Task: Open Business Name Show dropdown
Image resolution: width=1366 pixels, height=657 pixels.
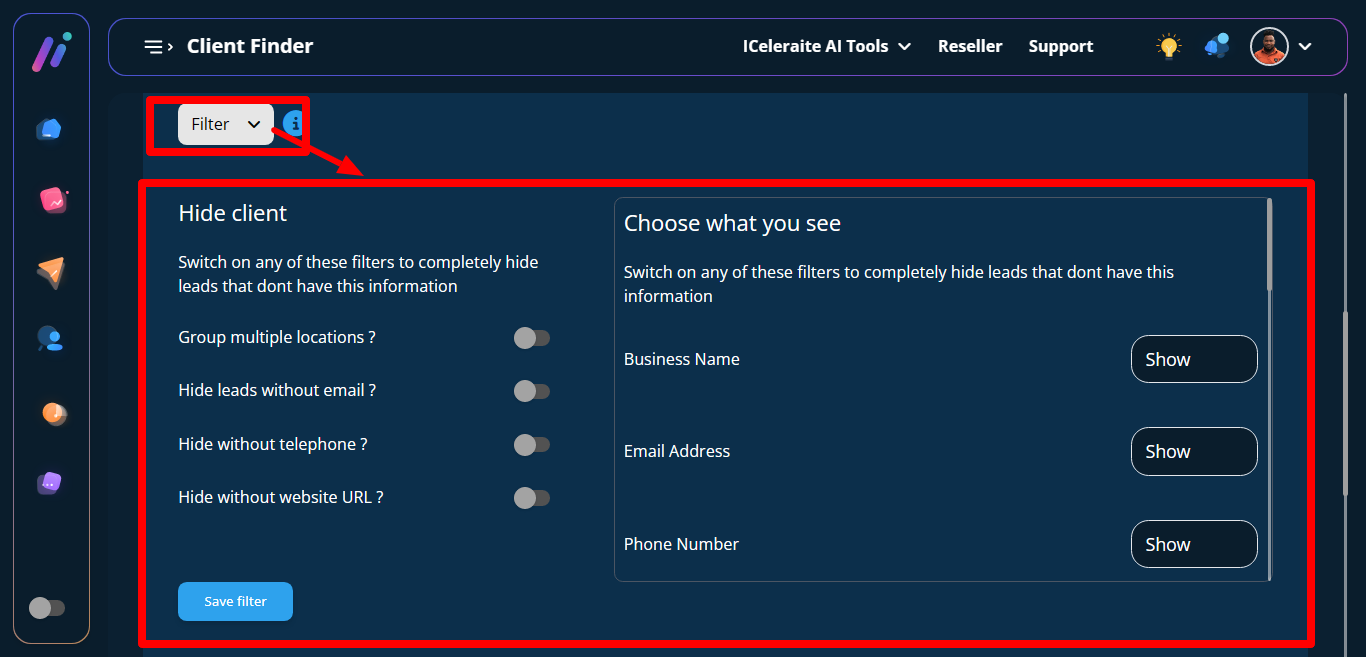Action: pyautogui.click(x=1193, y=359)
